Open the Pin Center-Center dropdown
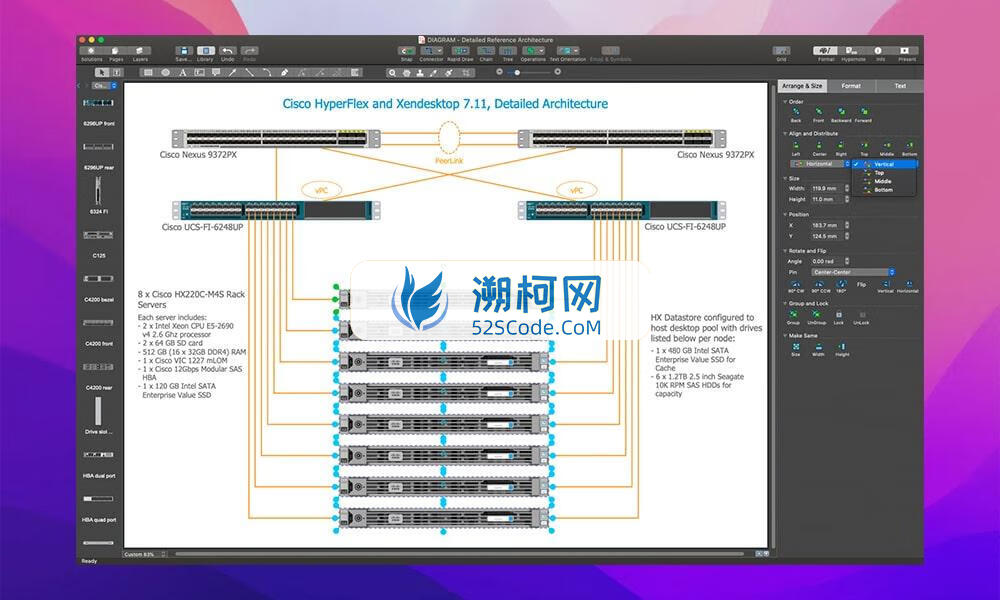 853,272
